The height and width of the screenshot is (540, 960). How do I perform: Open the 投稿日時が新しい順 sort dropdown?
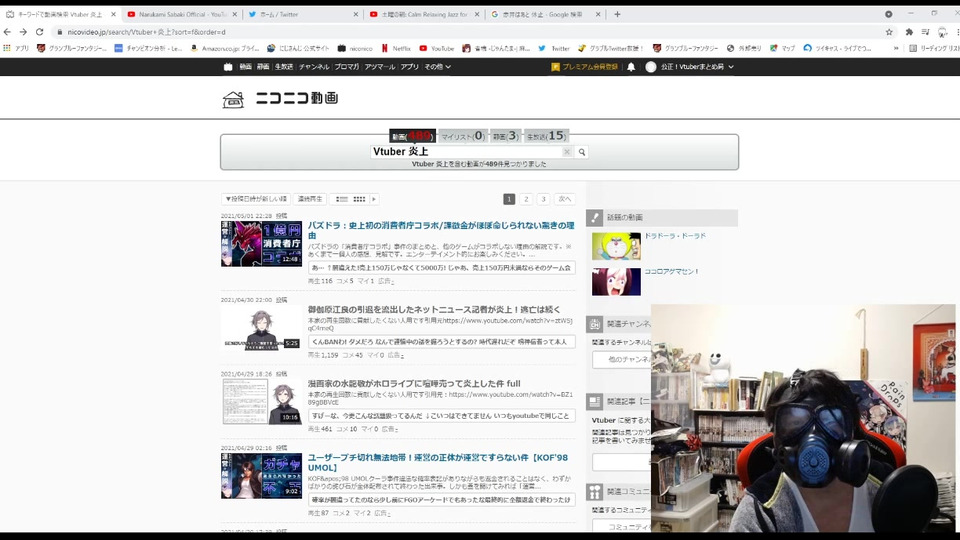point(255,199)
